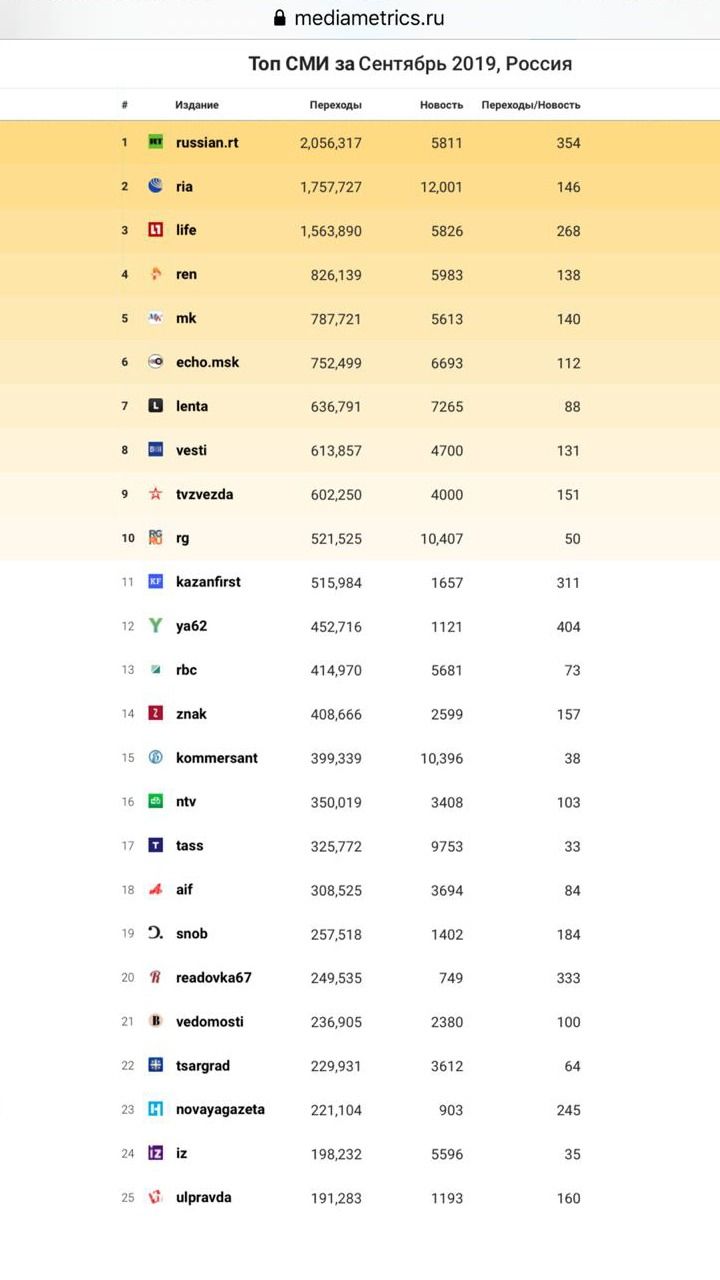
Task: Click the tvzvezda red star icon
Action: 156,494
